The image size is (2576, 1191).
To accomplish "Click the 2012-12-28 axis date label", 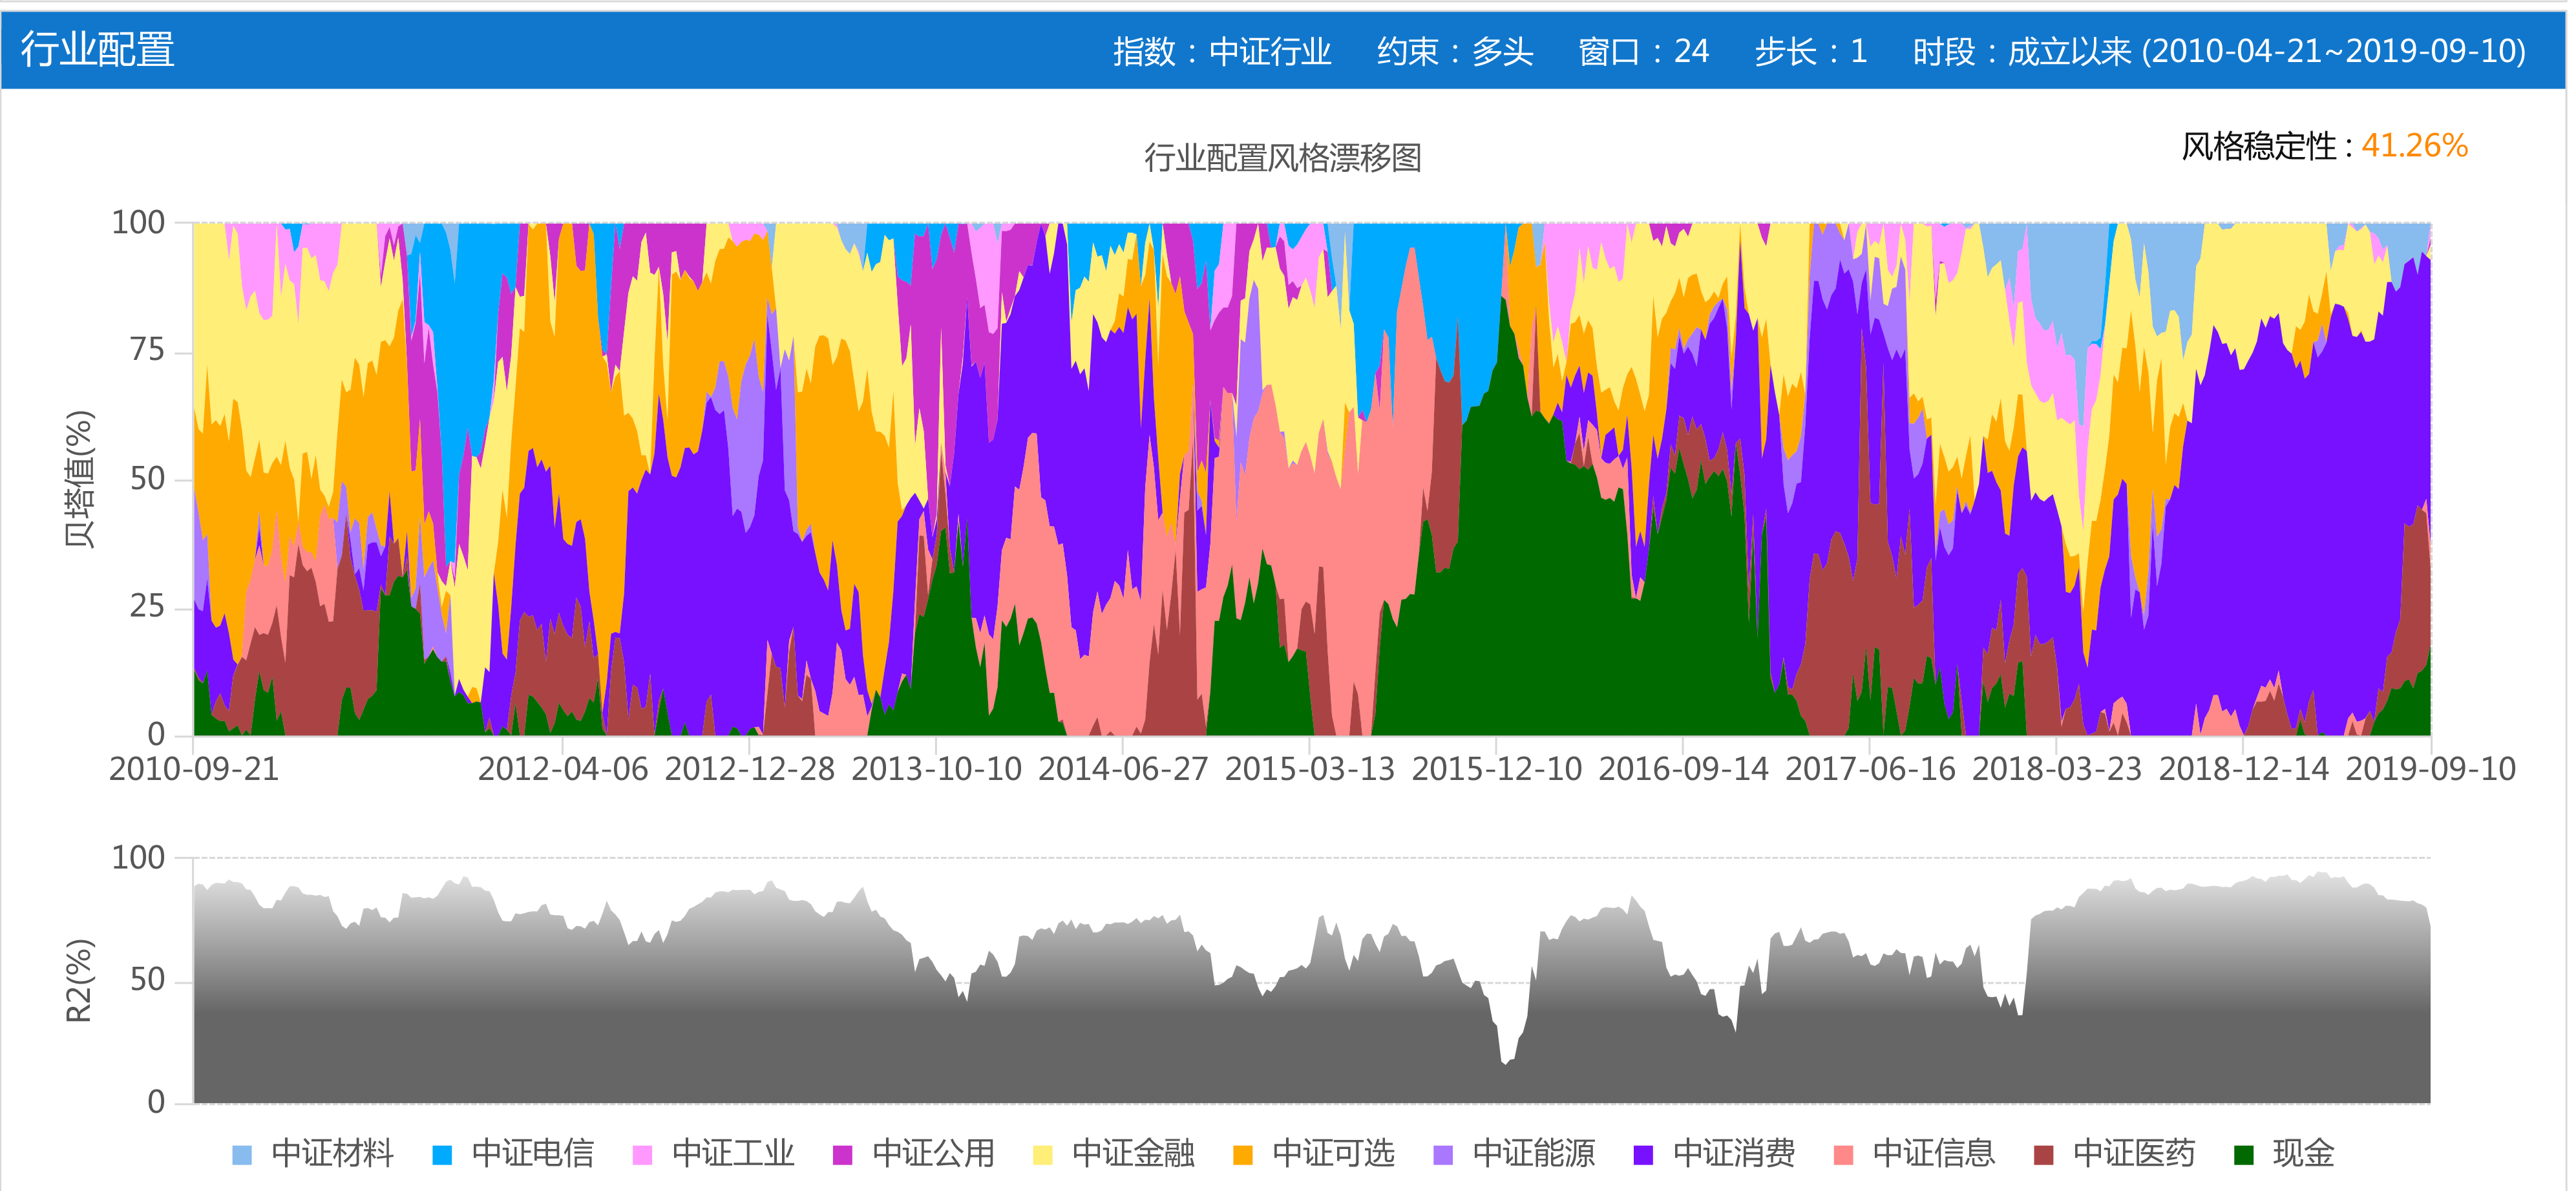I will coord(750,769).
